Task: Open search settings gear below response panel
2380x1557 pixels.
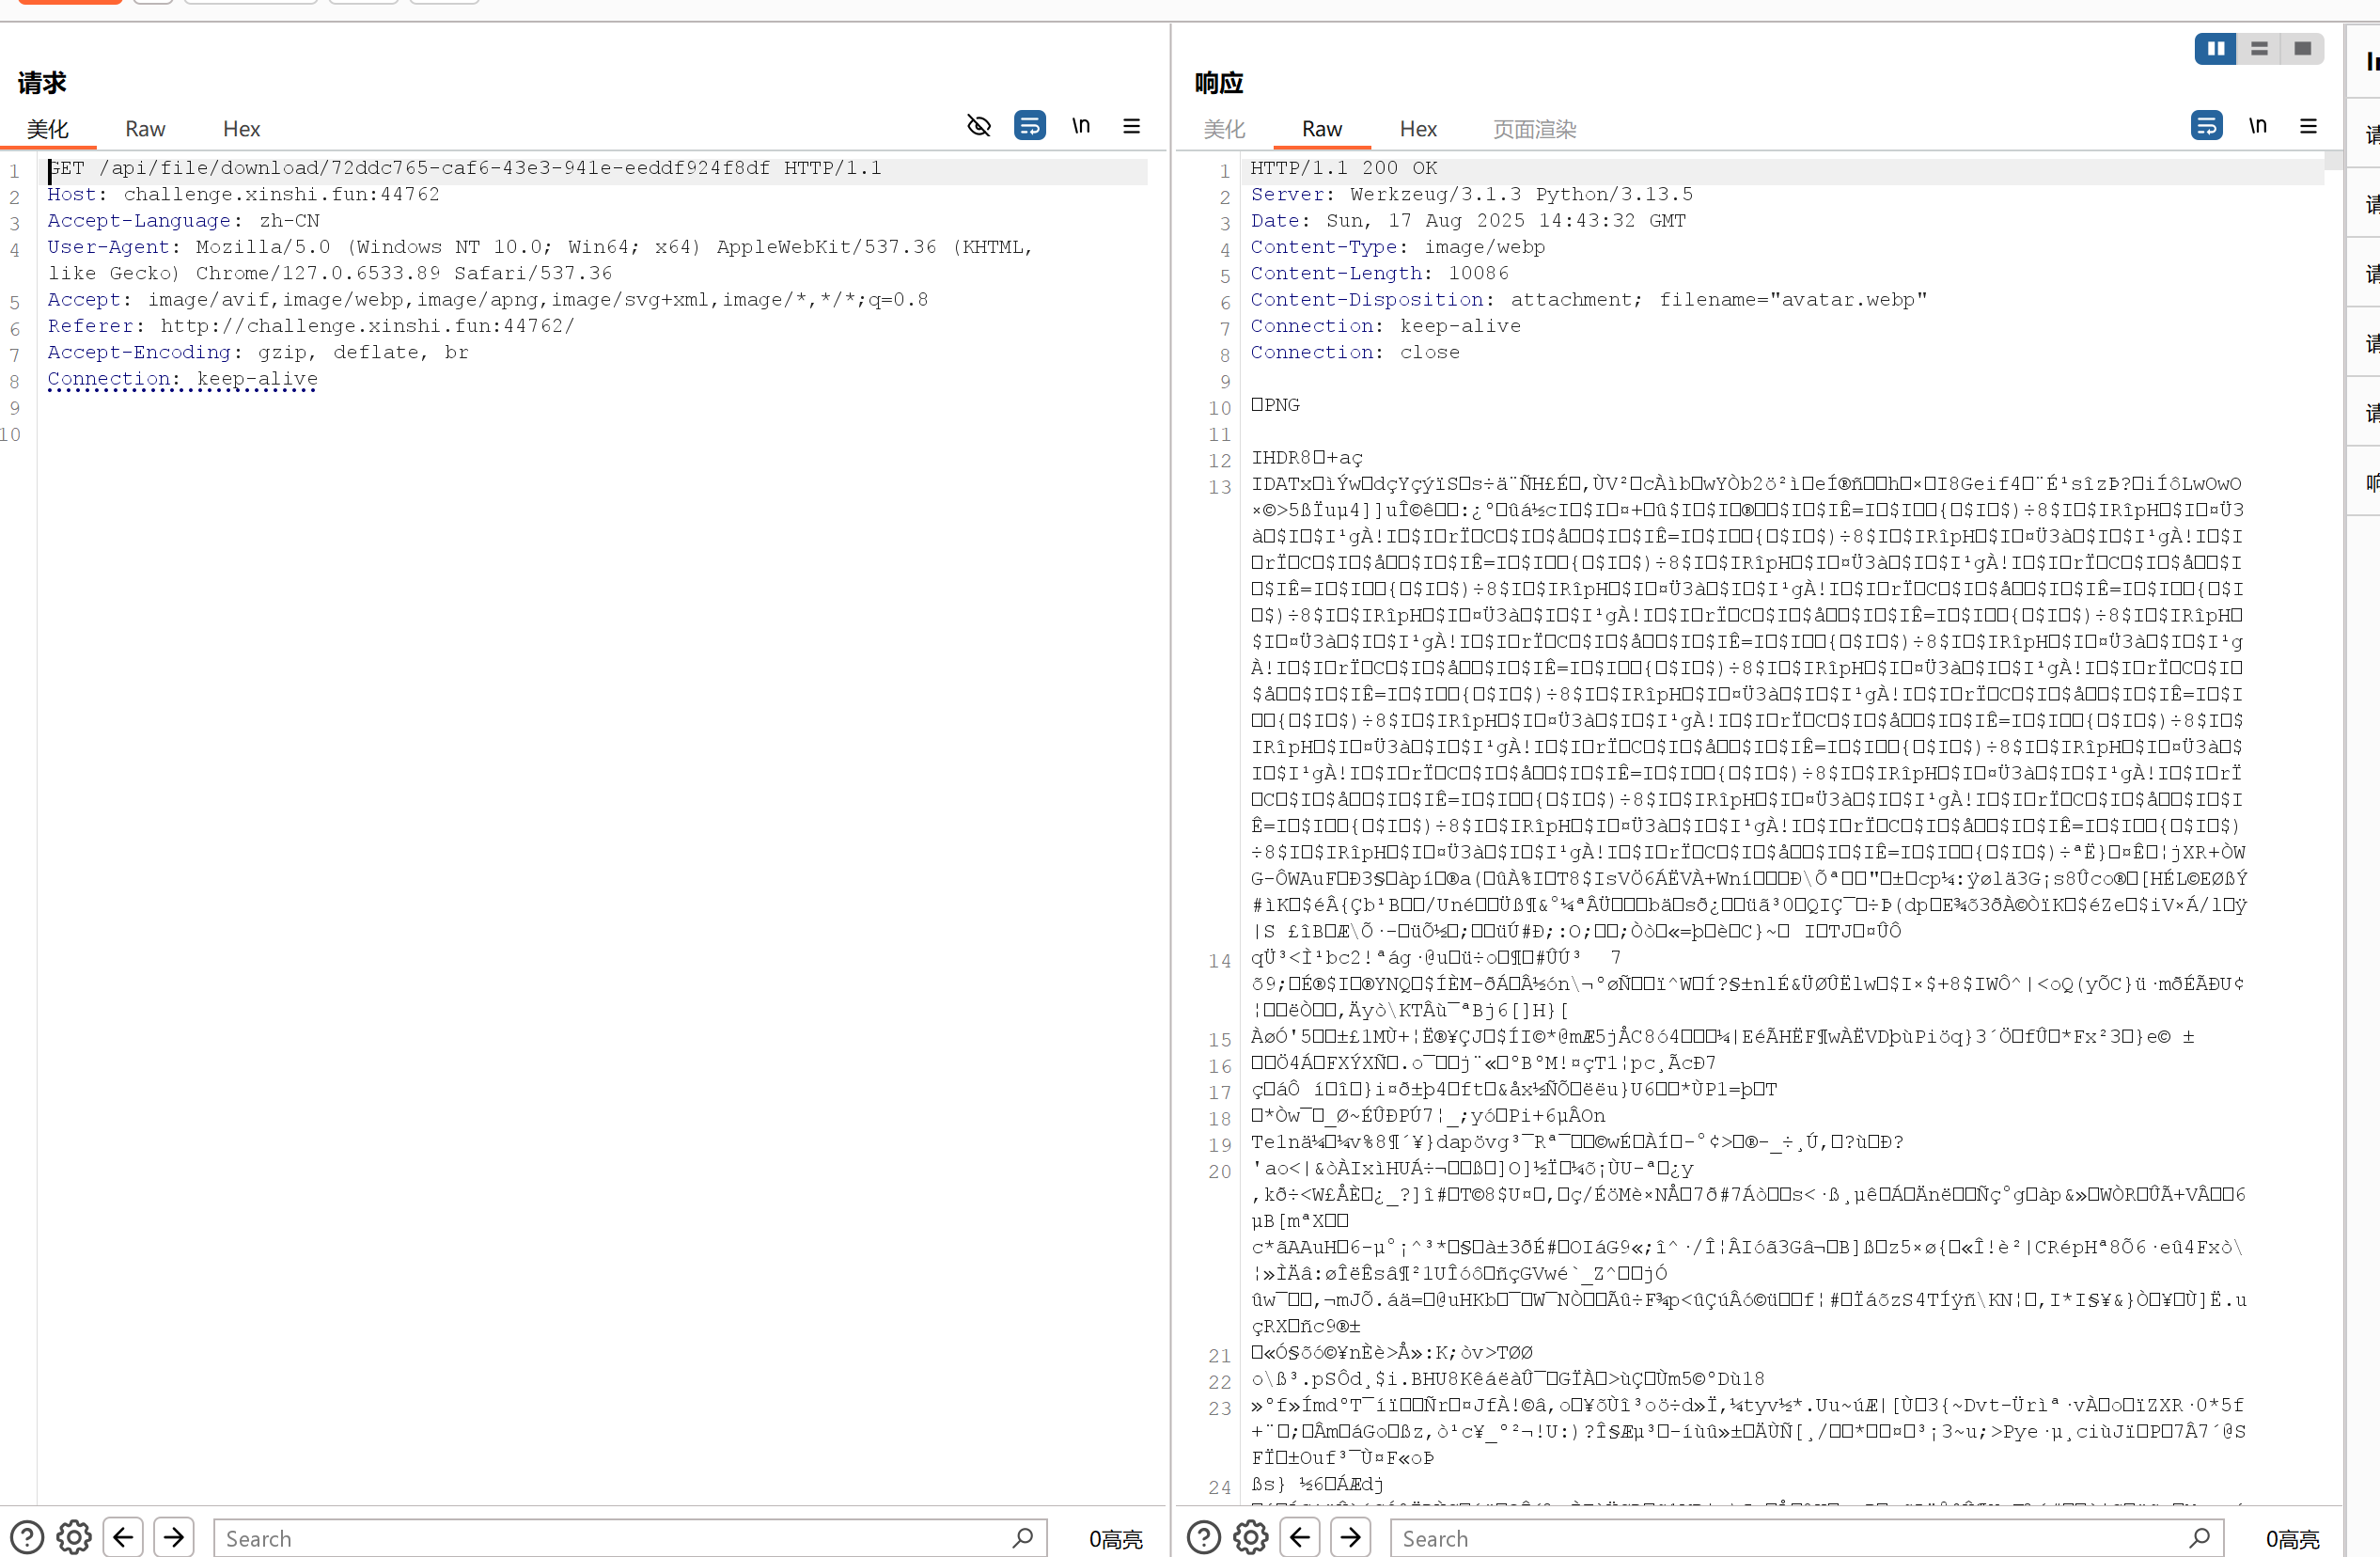Action: point(1250,1537)
